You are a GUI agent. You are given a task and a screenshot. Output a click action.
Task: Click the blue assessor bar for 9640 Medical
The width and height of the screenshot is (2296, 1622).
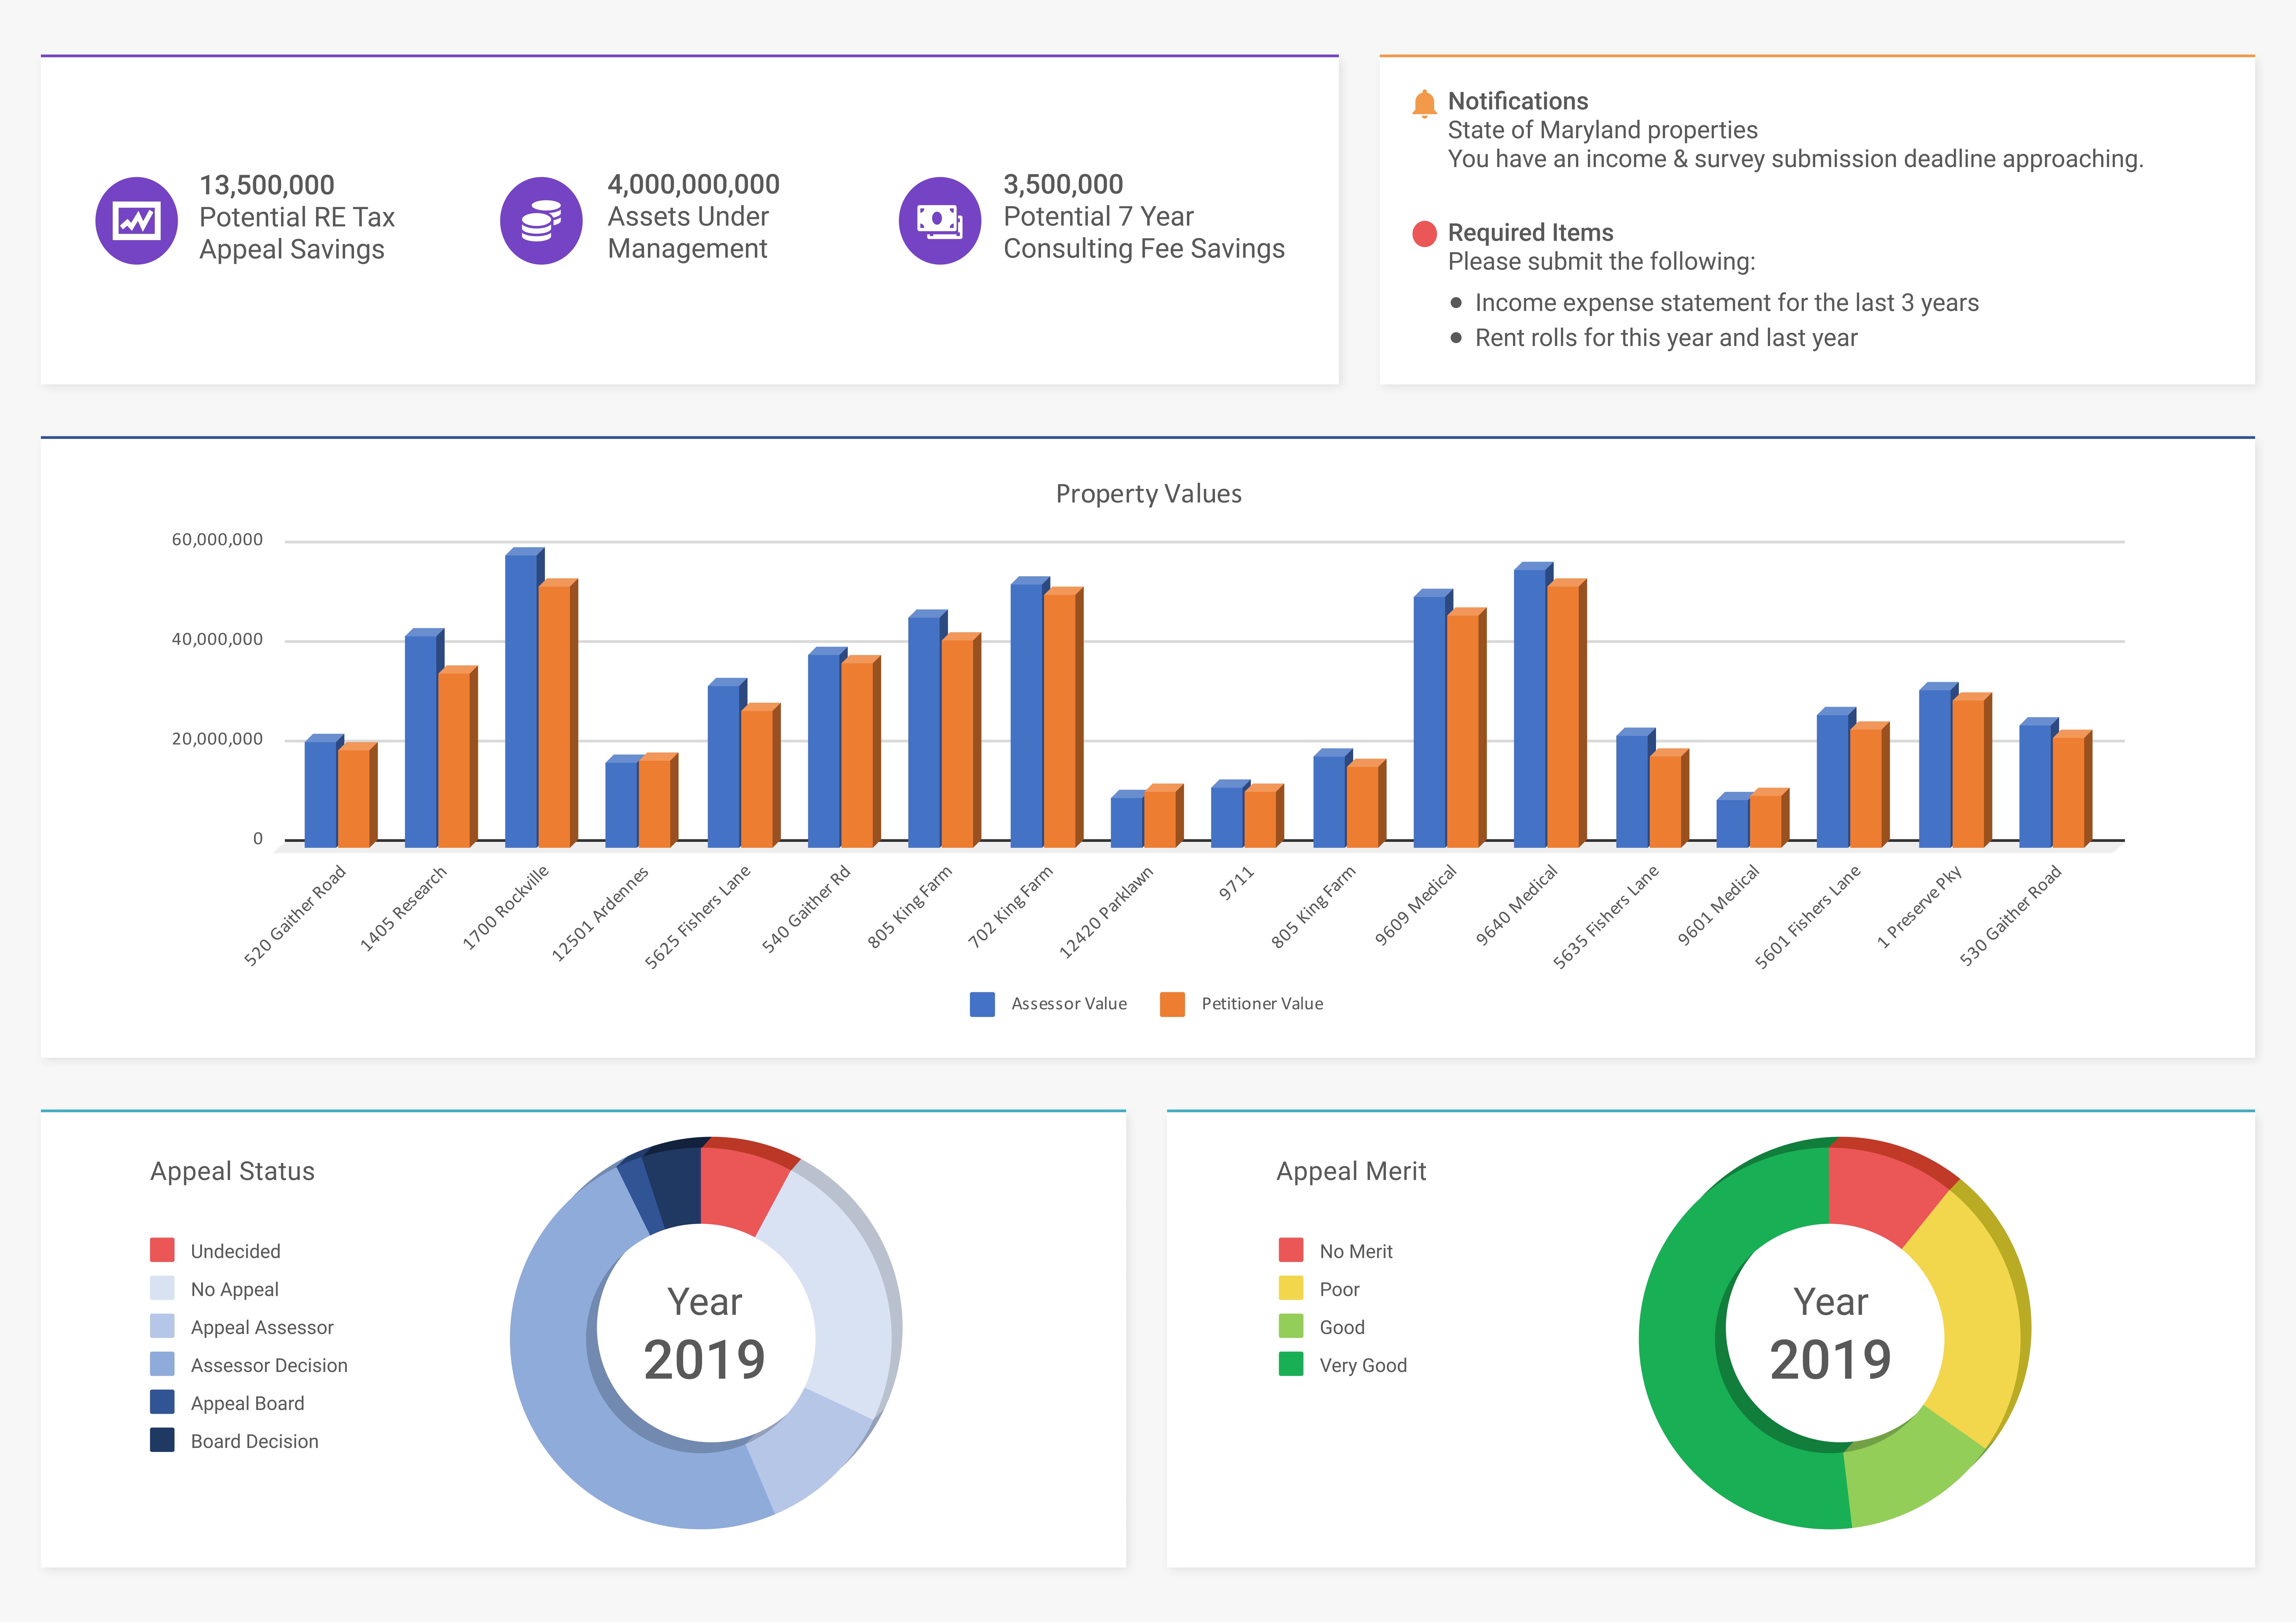click(x=1530, y=708)
